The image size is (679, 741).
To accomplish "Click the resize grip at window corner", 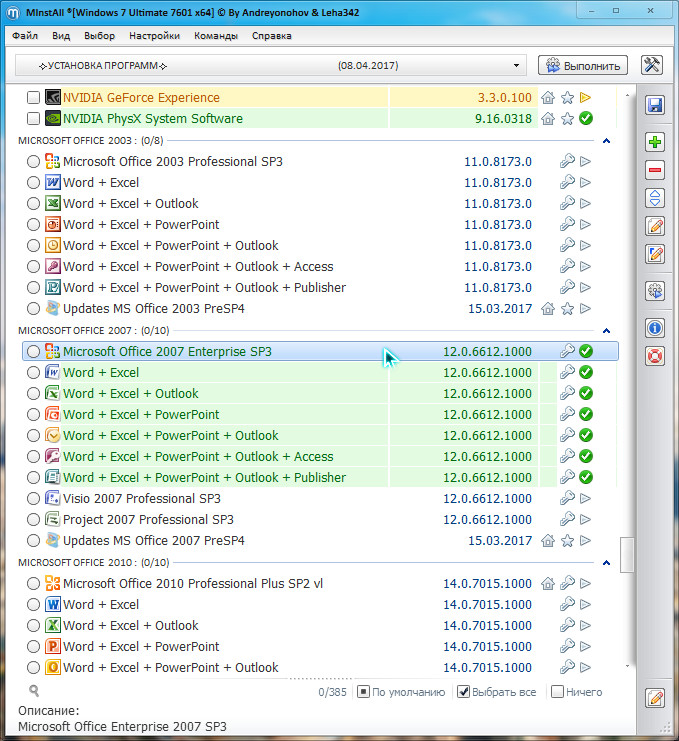I will (x=665, y=727).
